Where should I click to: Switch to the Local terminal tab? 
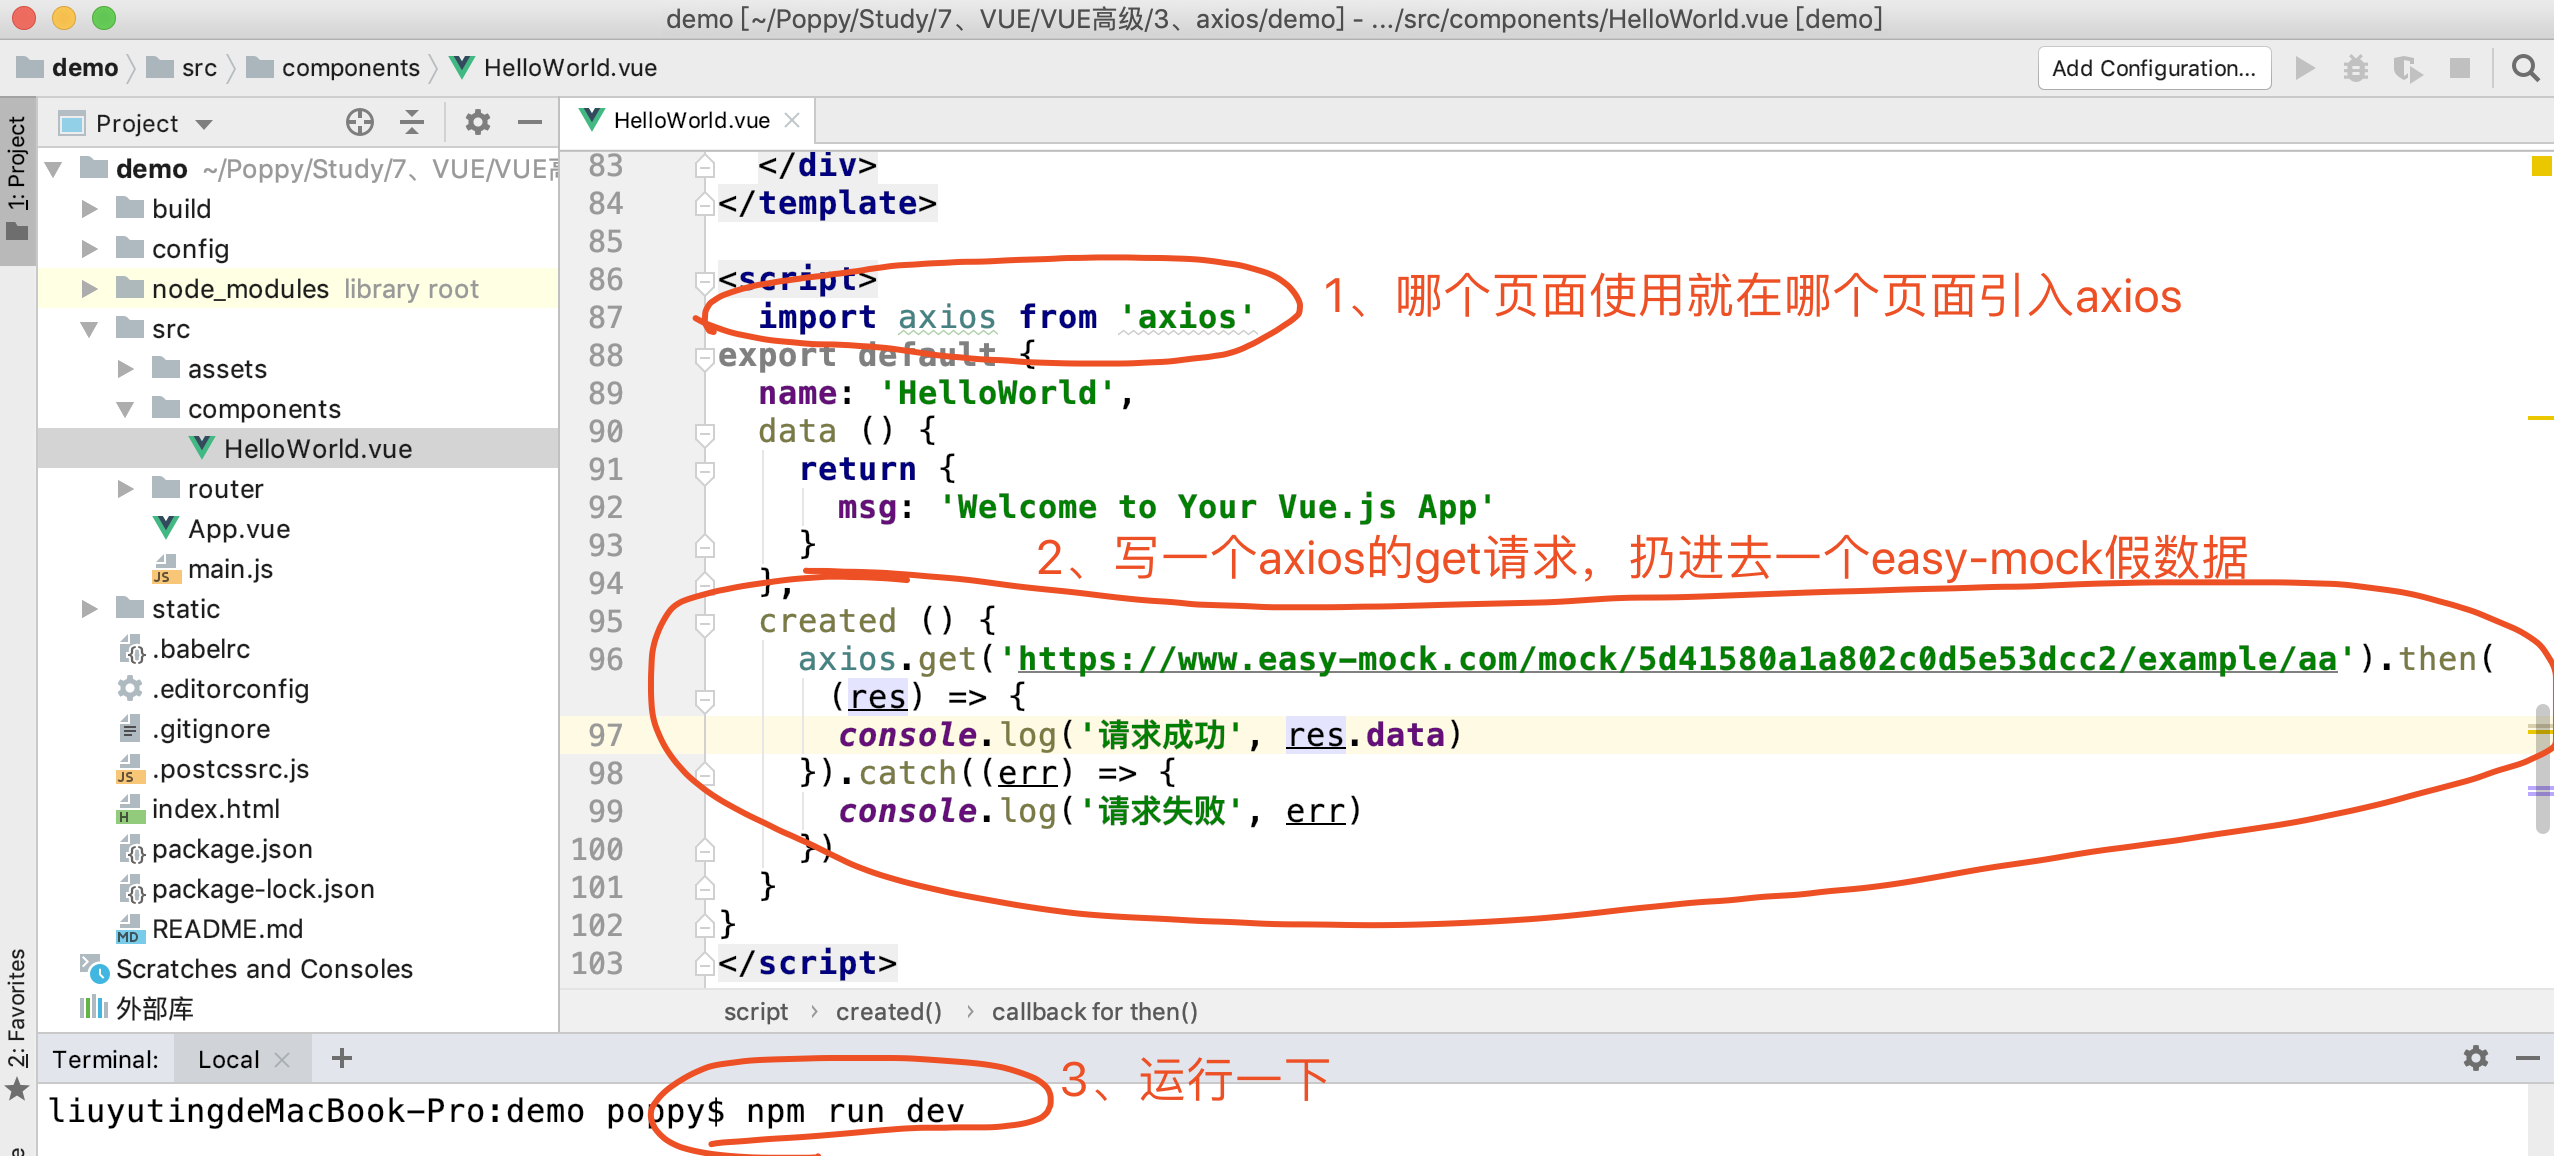coord(228,1059)
